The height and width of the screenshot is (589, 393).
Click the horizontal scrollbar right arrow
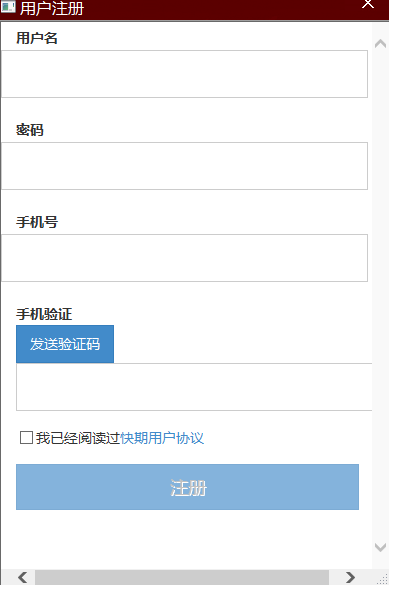[x=350, y=577]
